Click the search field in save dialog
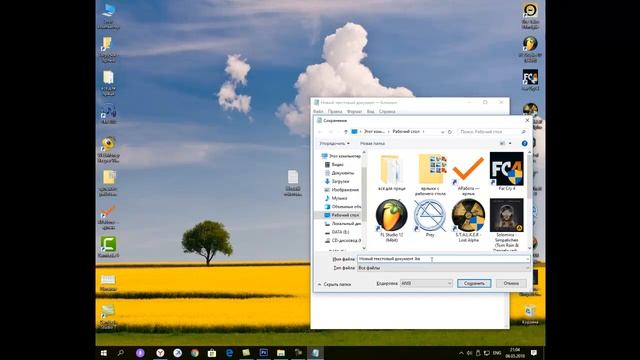This screenshot has width=640, height=360. (492, 132)
